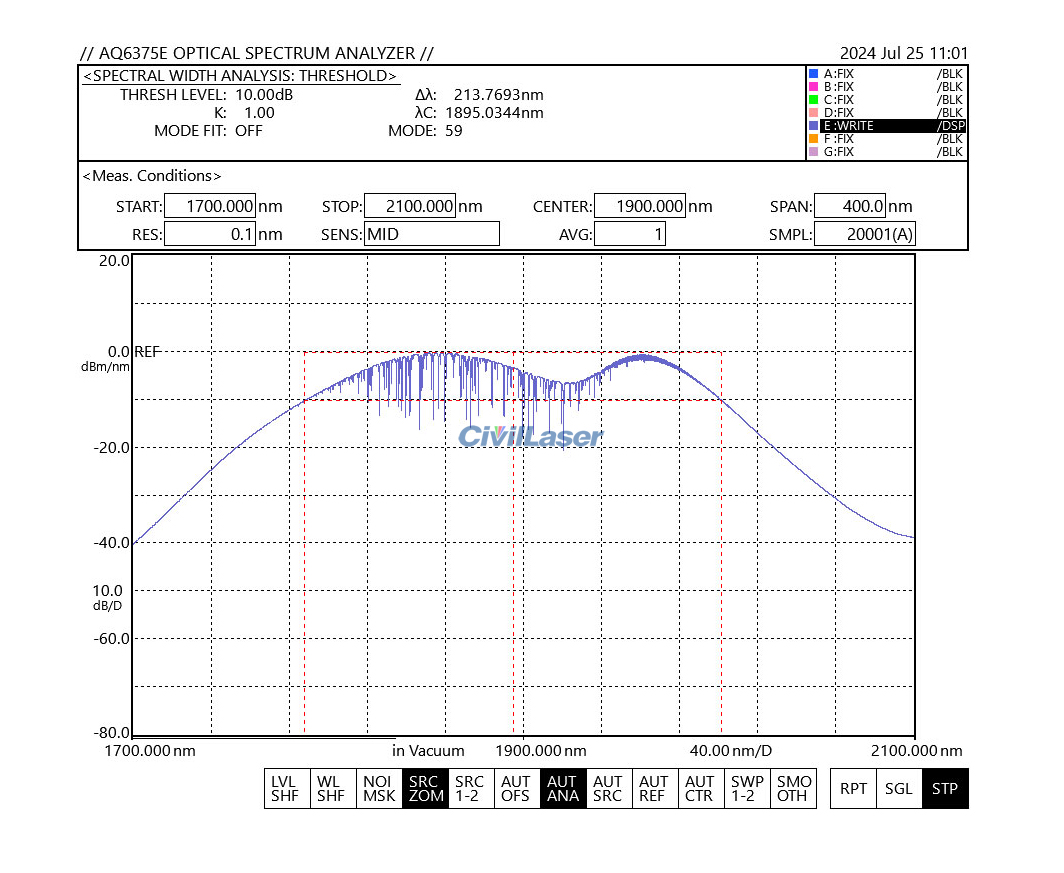Open the SMO OTH options key
The image size is (1064, 873).
794,788
